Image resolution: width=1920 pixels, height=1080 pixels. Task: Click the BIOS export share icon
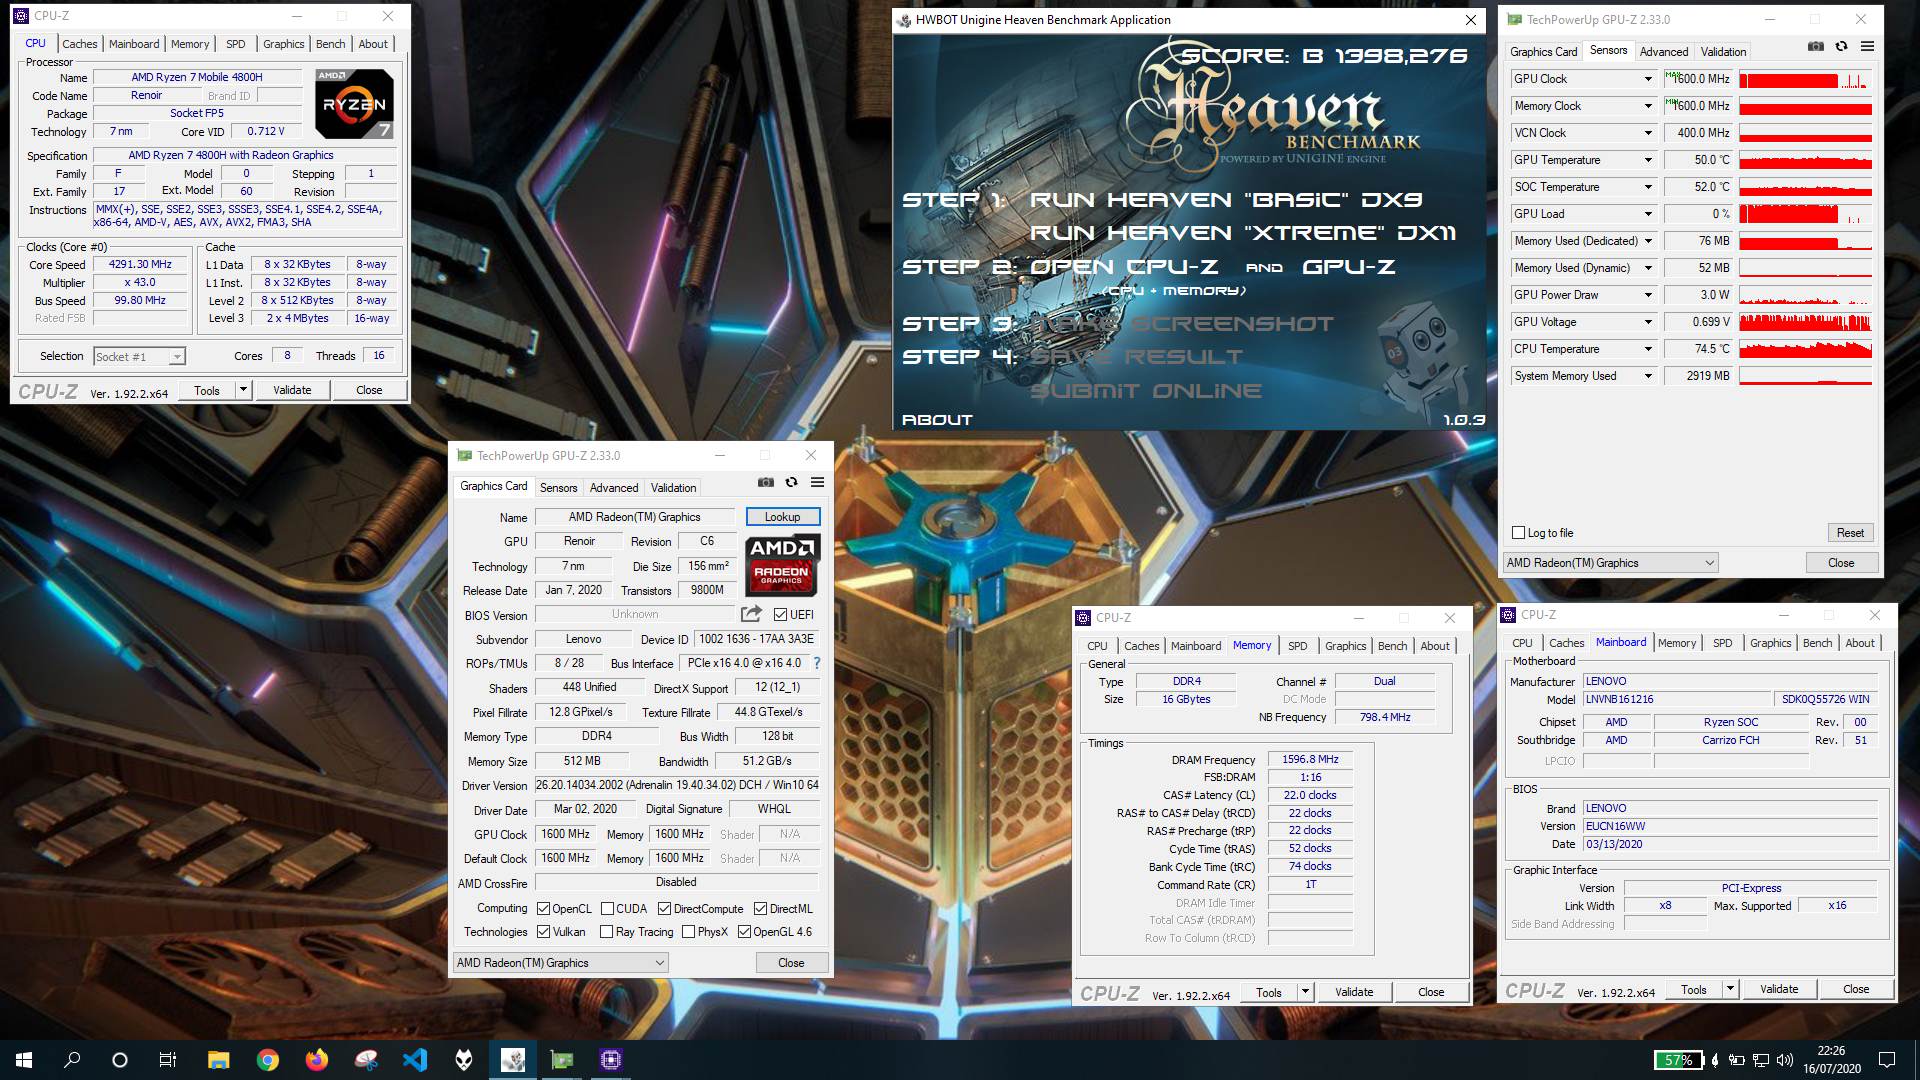(752, 614)
